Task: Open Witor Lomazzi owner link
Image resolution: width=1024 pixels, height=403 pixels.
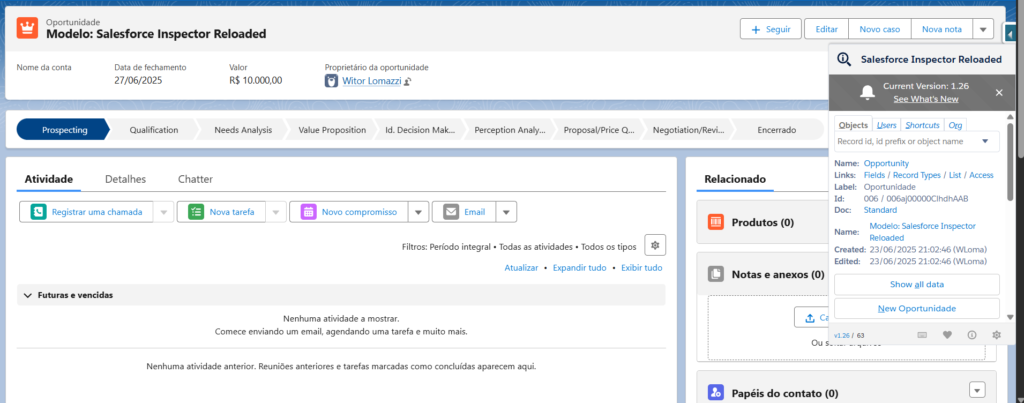Action: pyautogui.click(x=371, y=81)
